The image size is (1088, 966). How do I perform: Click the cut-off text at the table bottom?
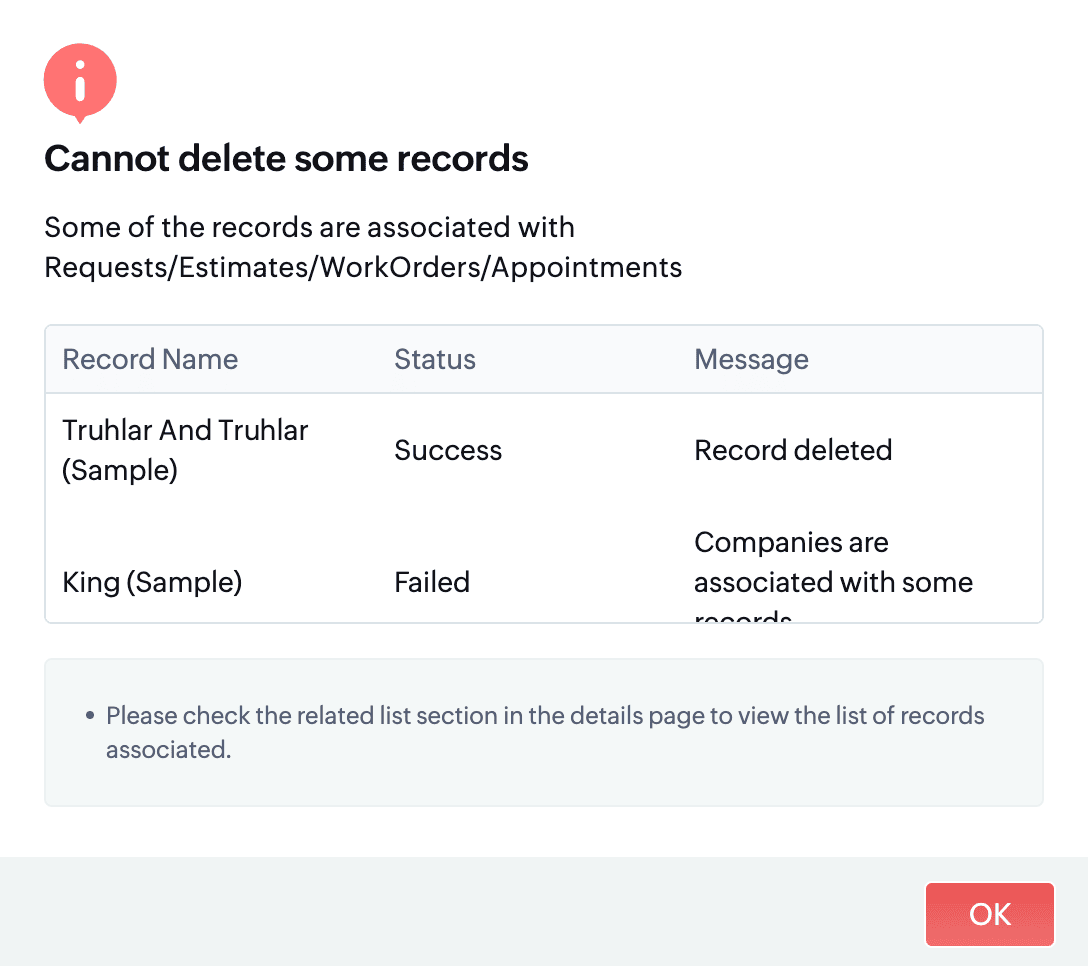[x=743, y=617]
